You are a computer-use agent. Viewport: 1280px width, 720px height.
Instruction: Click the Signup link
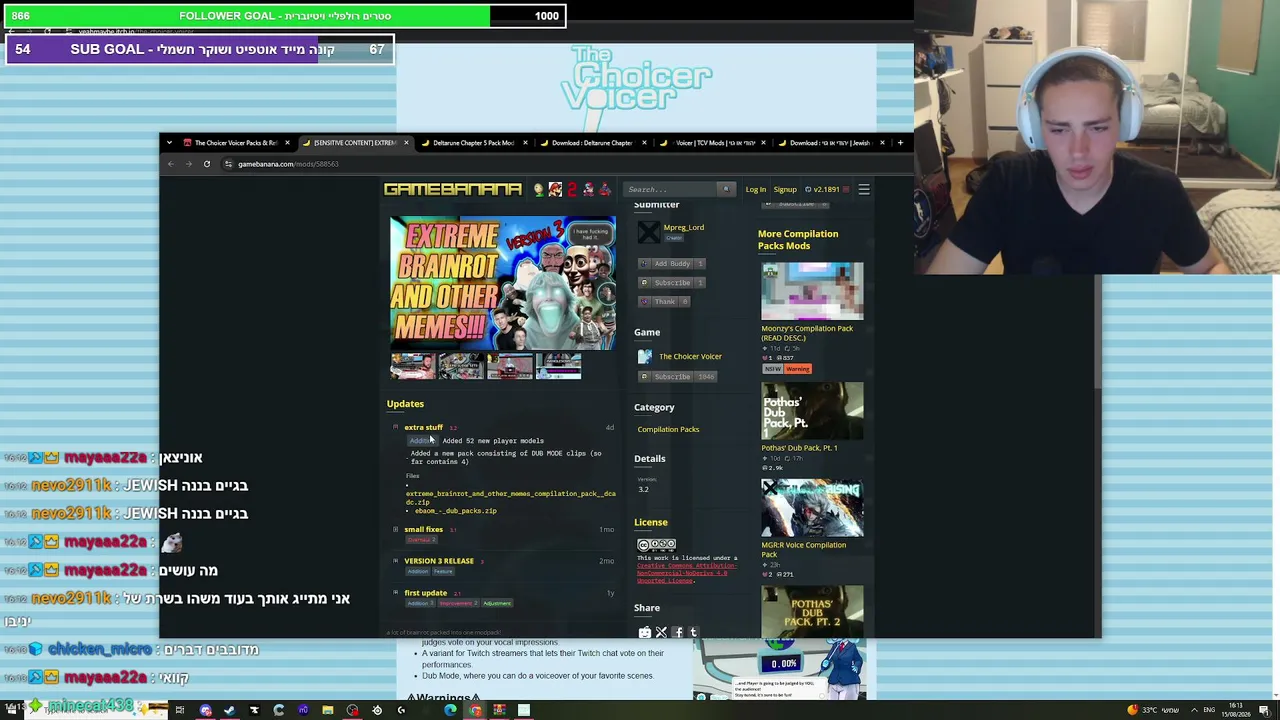pos(785,189)
